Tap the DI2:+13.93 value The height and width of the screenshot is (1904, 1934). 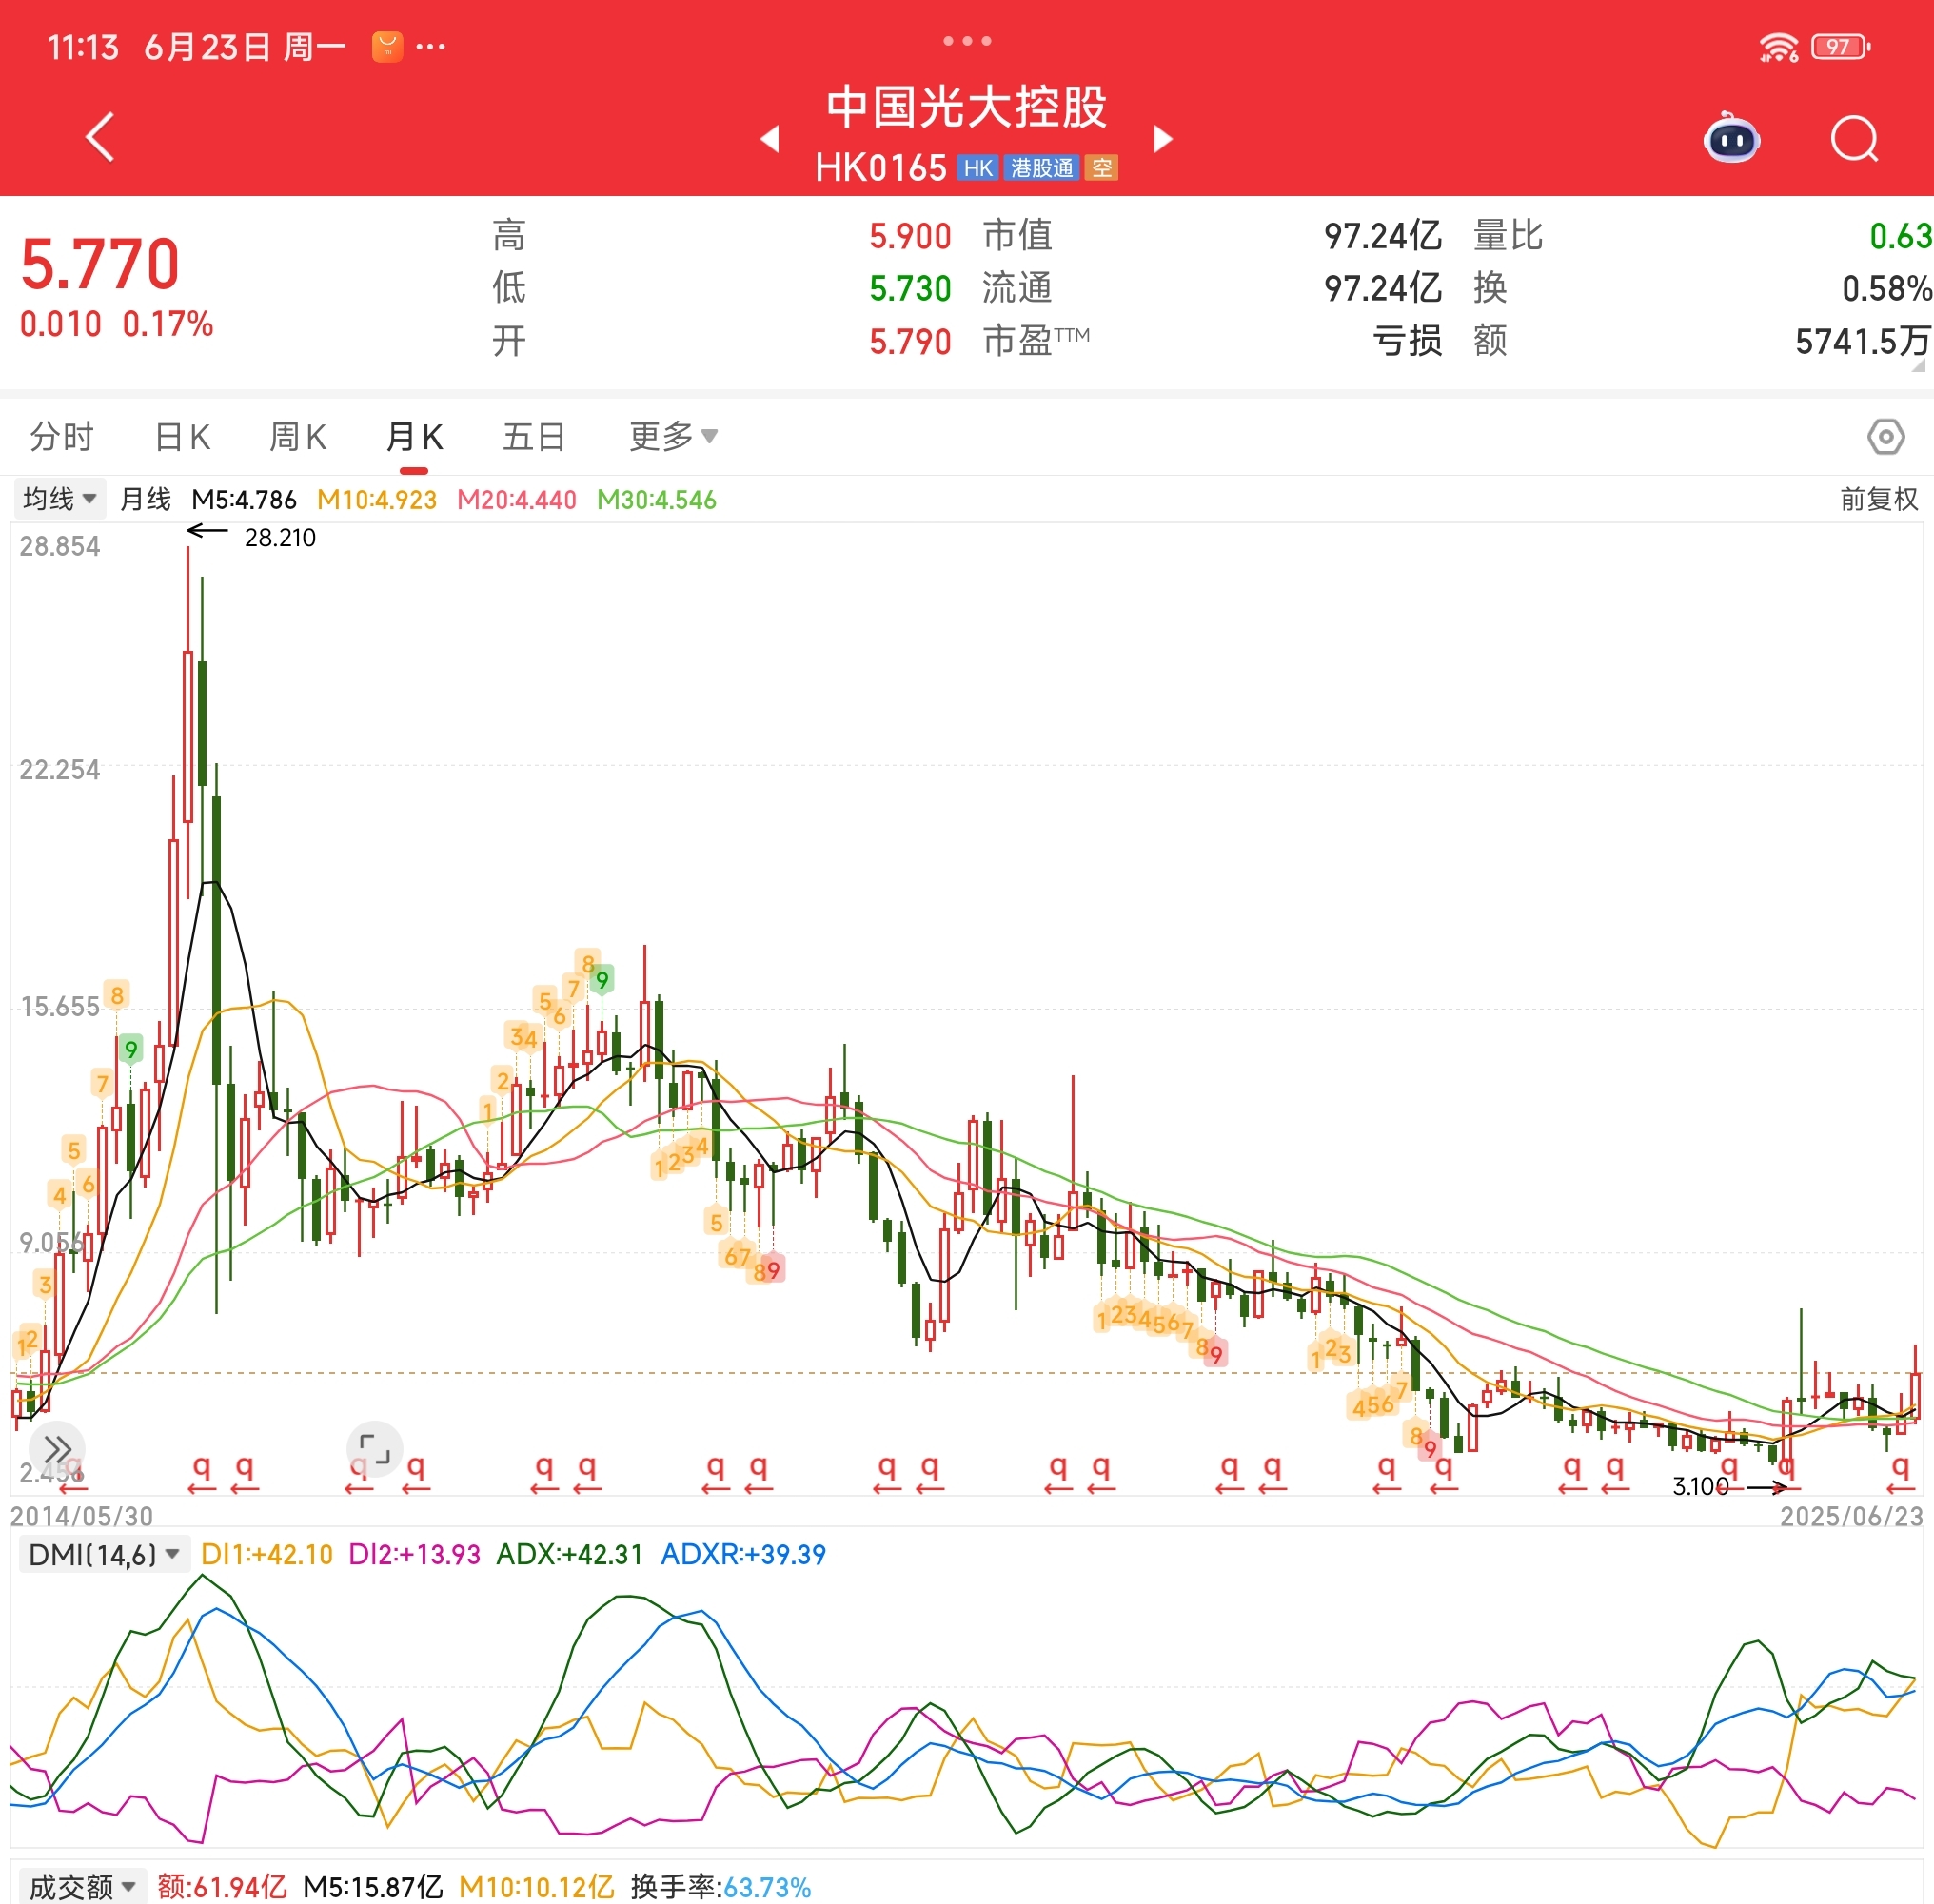click(414, 1554)
